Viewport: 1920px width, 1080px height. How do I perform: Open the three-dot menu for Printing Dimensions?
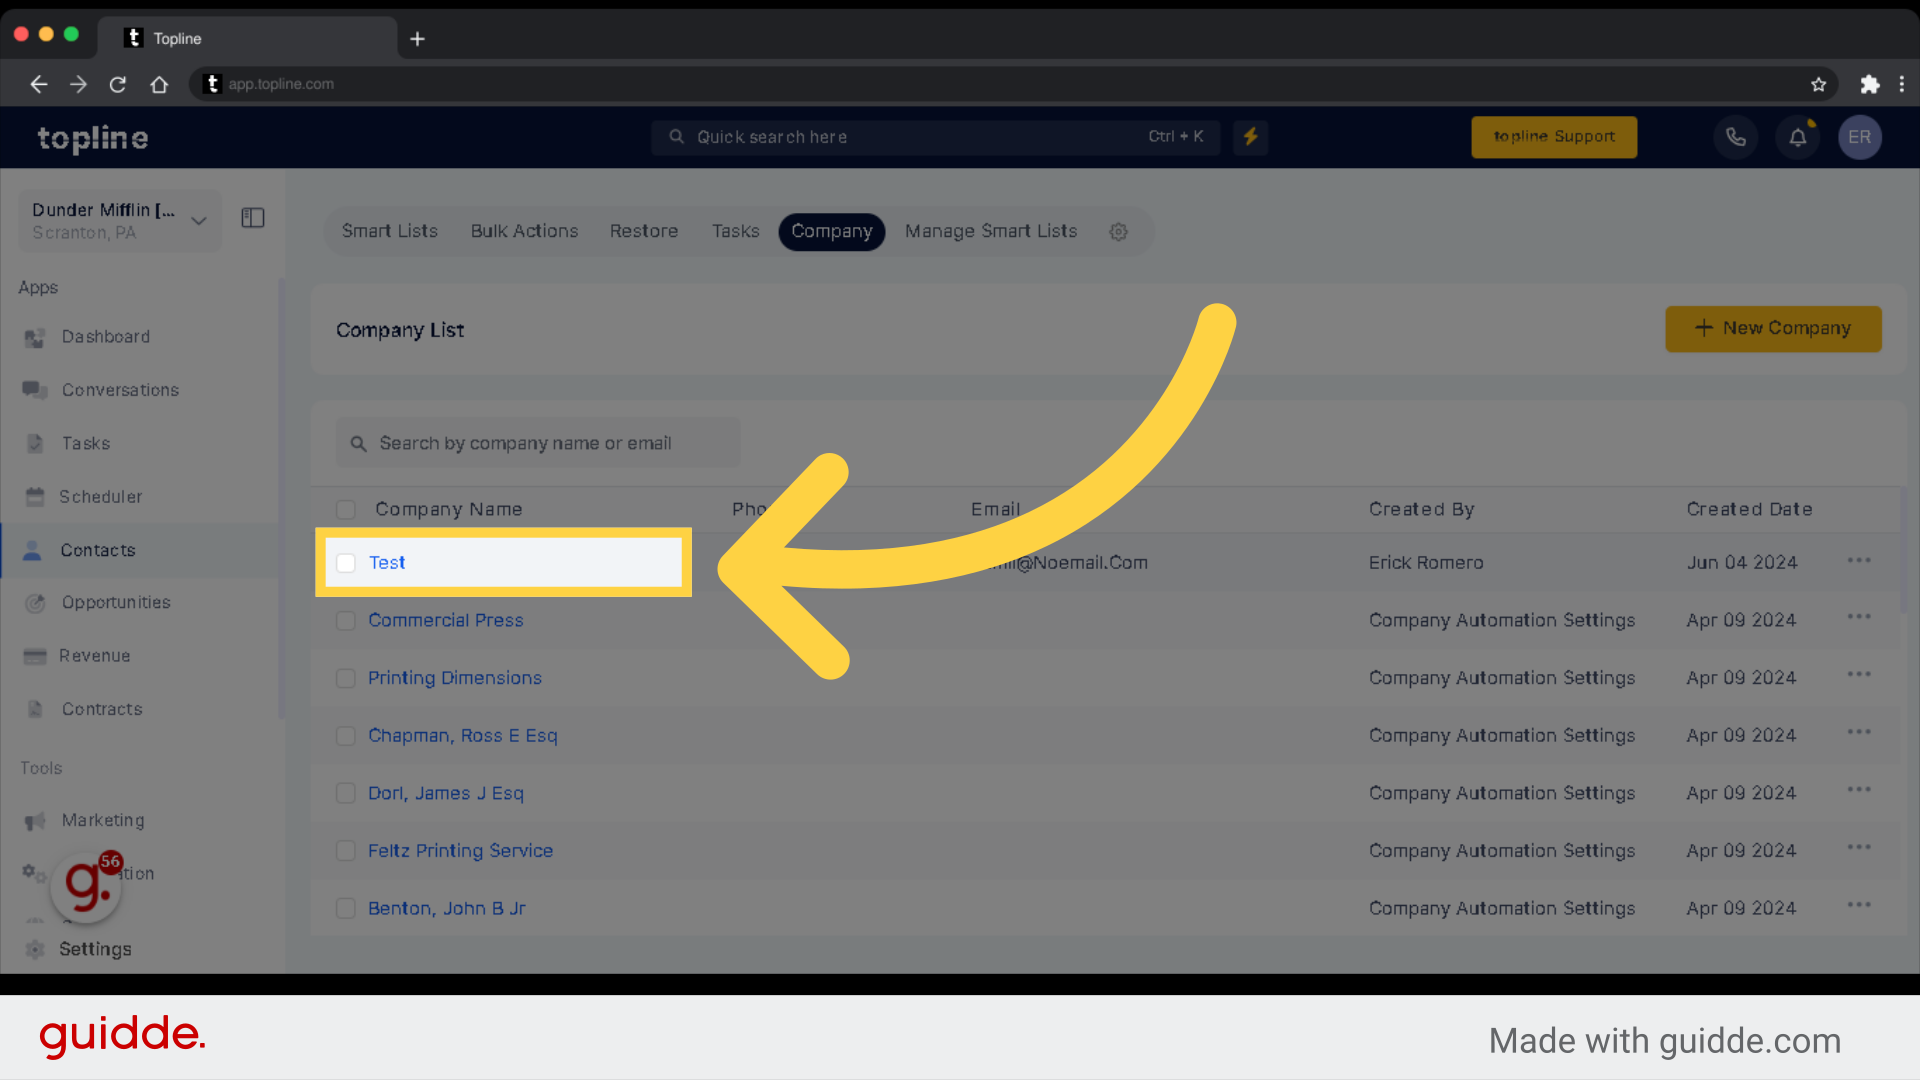pyautogui.click(x=1859, y=675)
